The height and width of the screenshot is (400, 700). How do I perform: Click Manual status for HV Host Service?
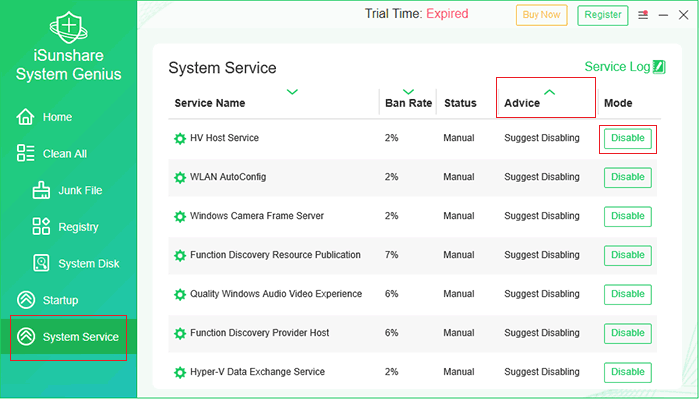point(458,138)
